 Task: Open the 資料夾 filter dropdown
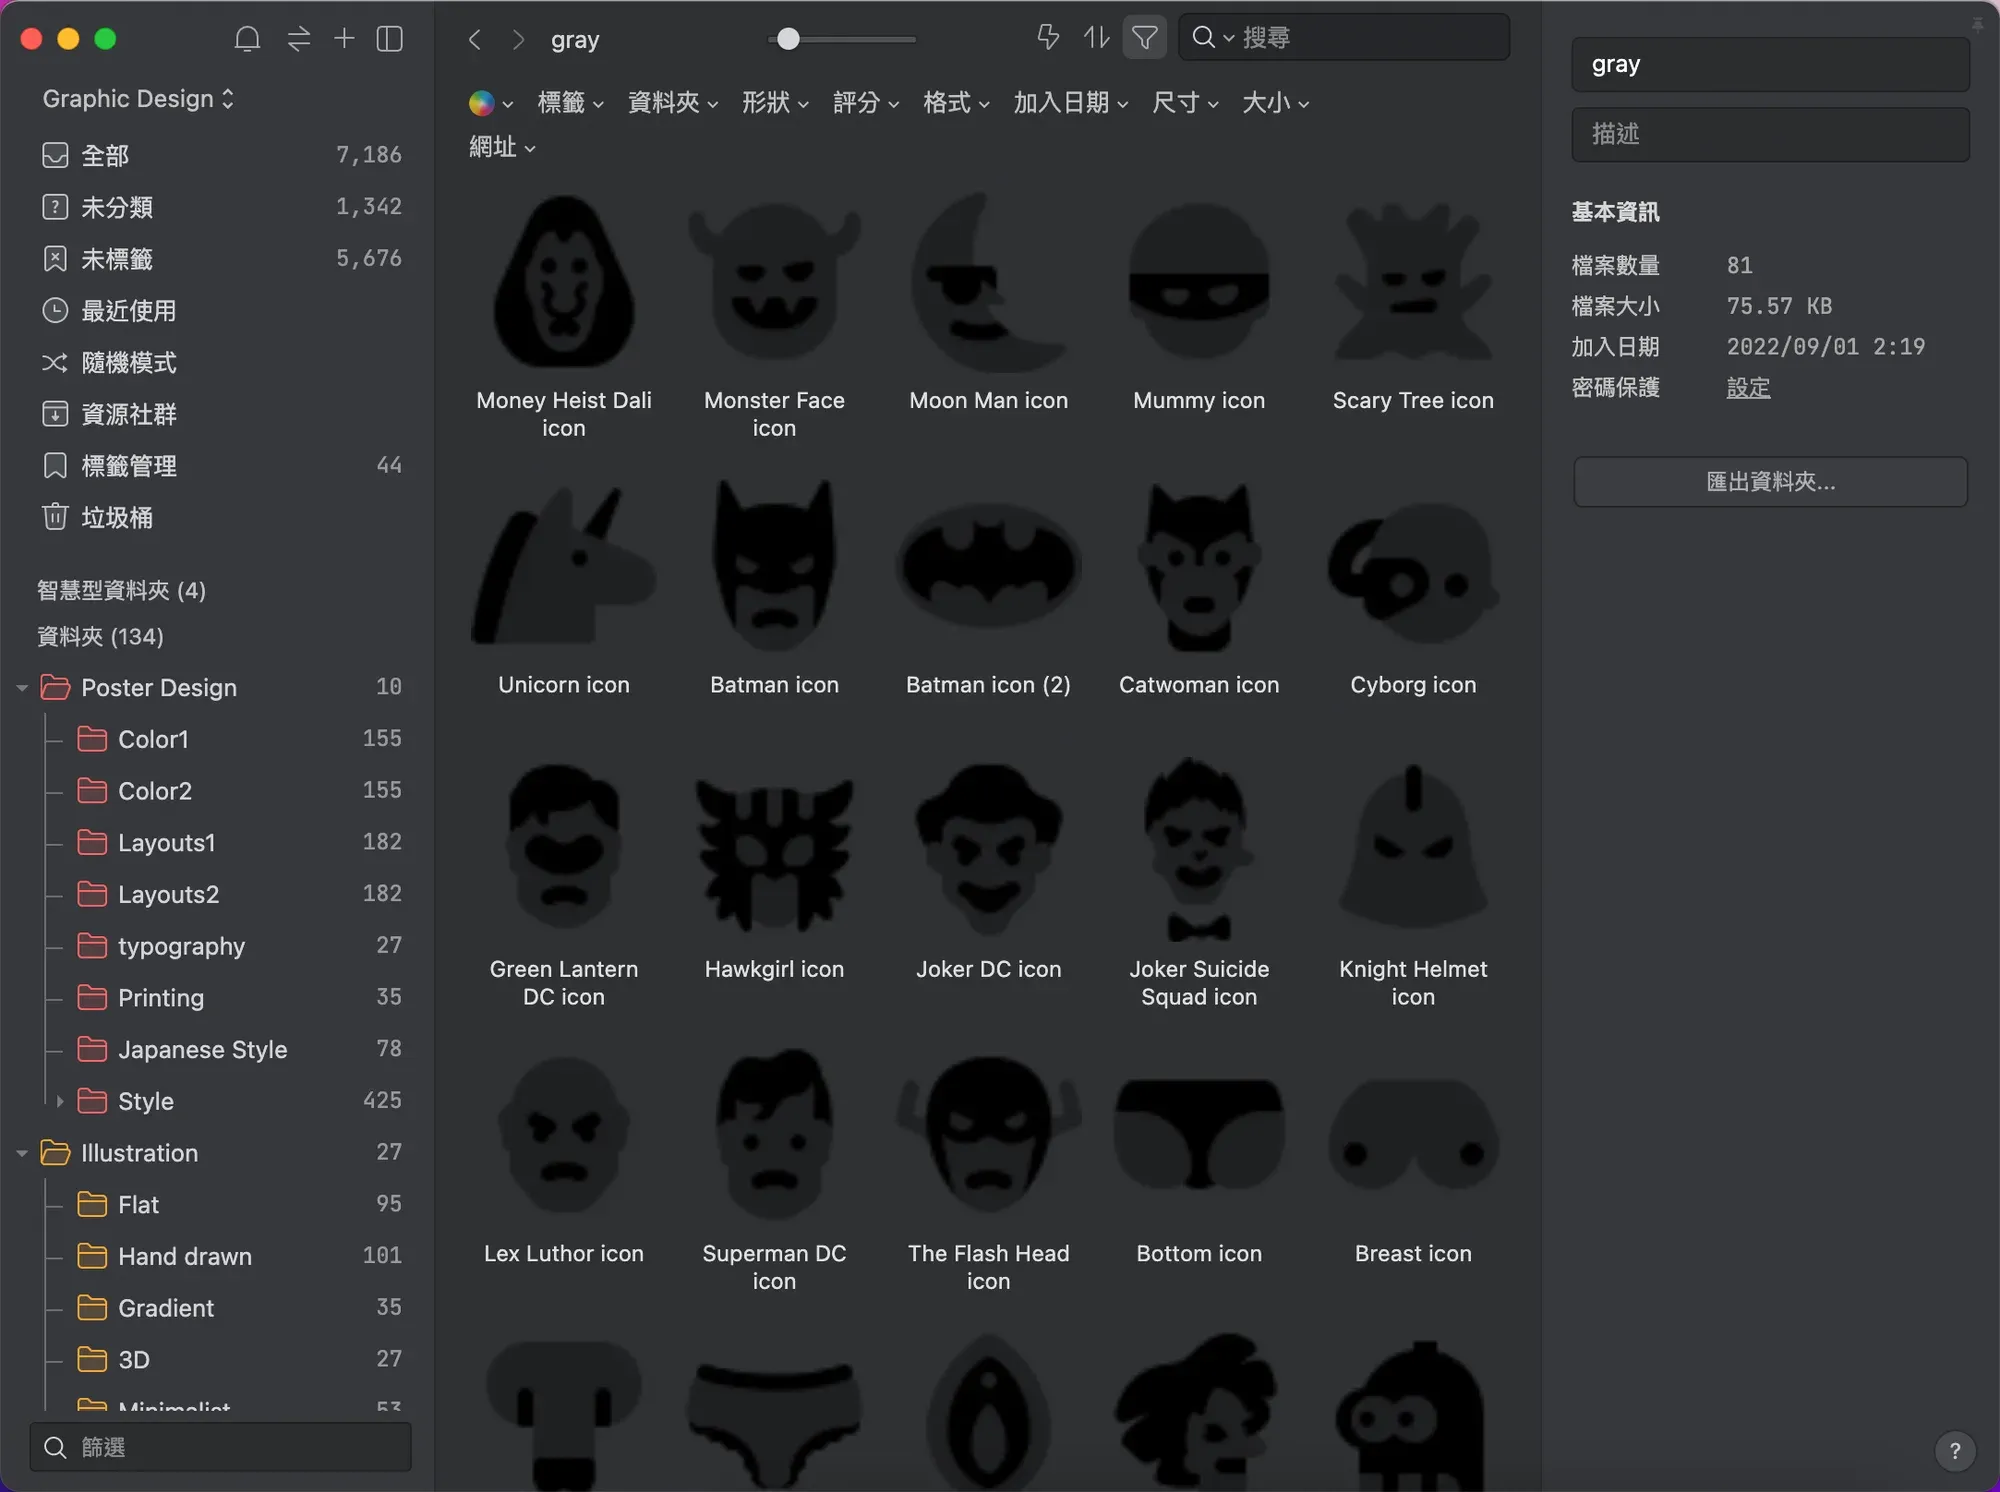[672, 103]
